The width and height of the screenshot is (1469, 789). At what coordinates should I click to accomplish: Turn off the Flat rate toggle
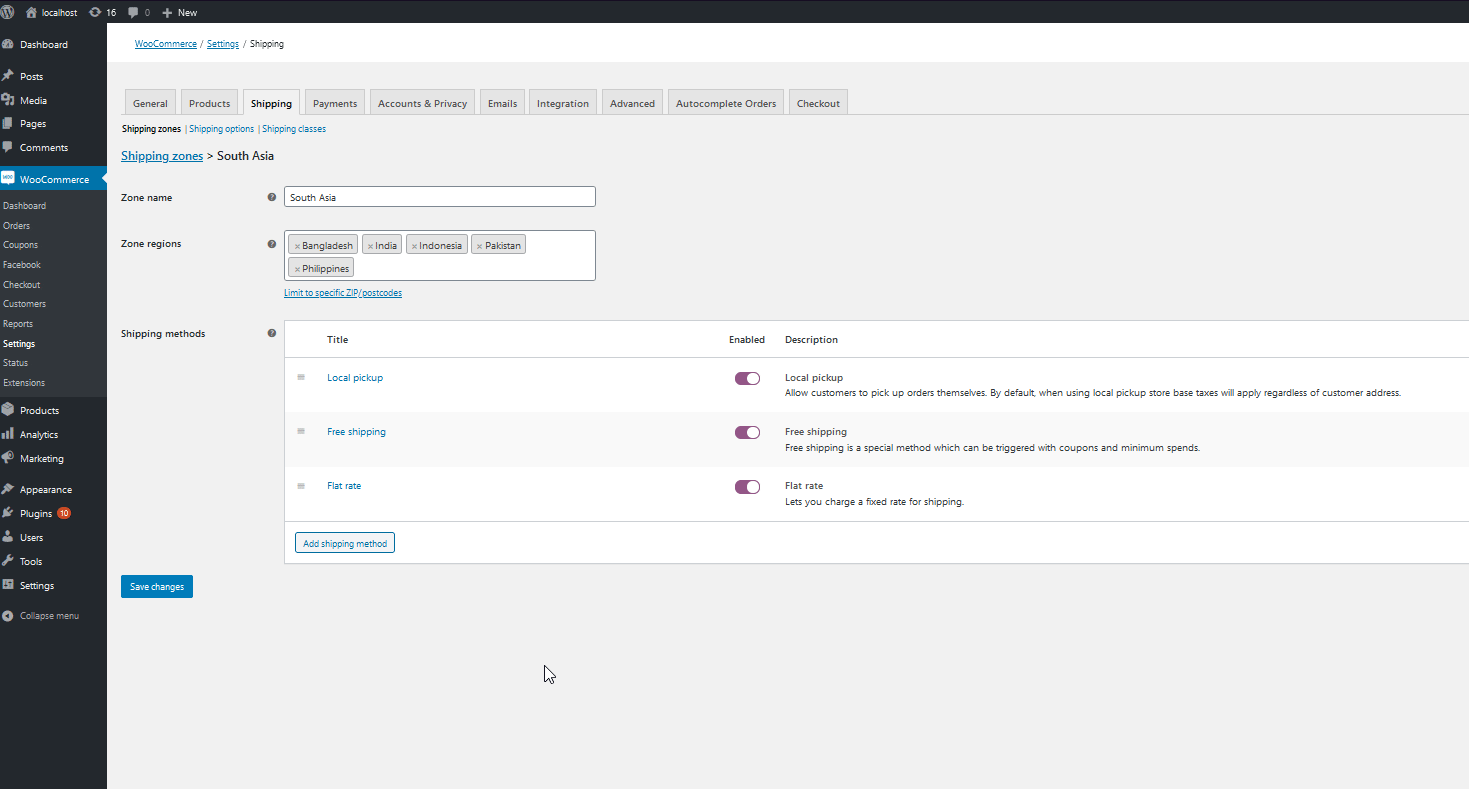747,487
